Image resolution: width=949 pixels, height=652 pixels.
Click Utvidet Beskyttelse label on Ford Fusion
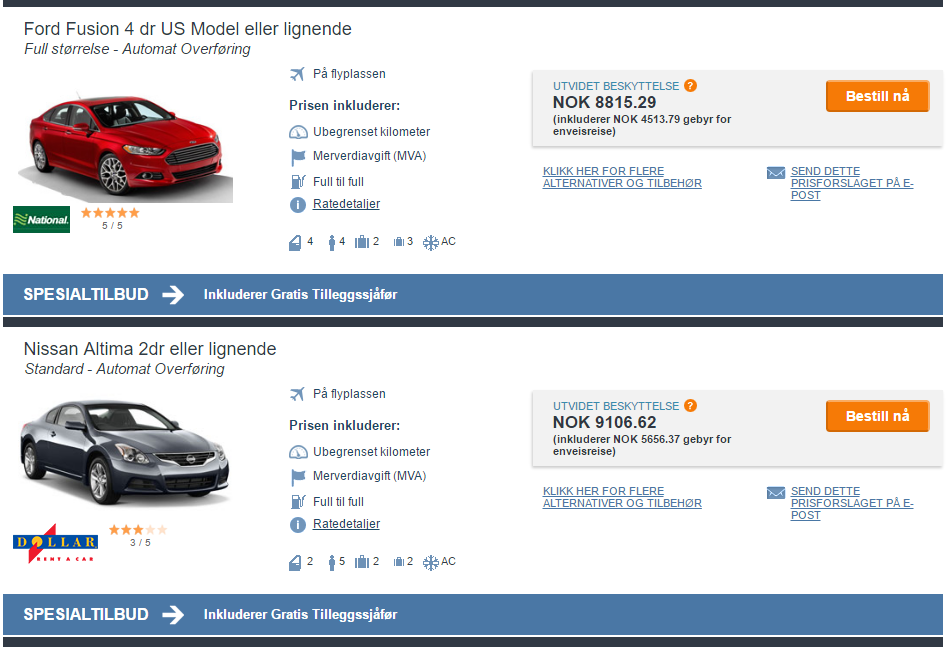(x=616, y=86)
